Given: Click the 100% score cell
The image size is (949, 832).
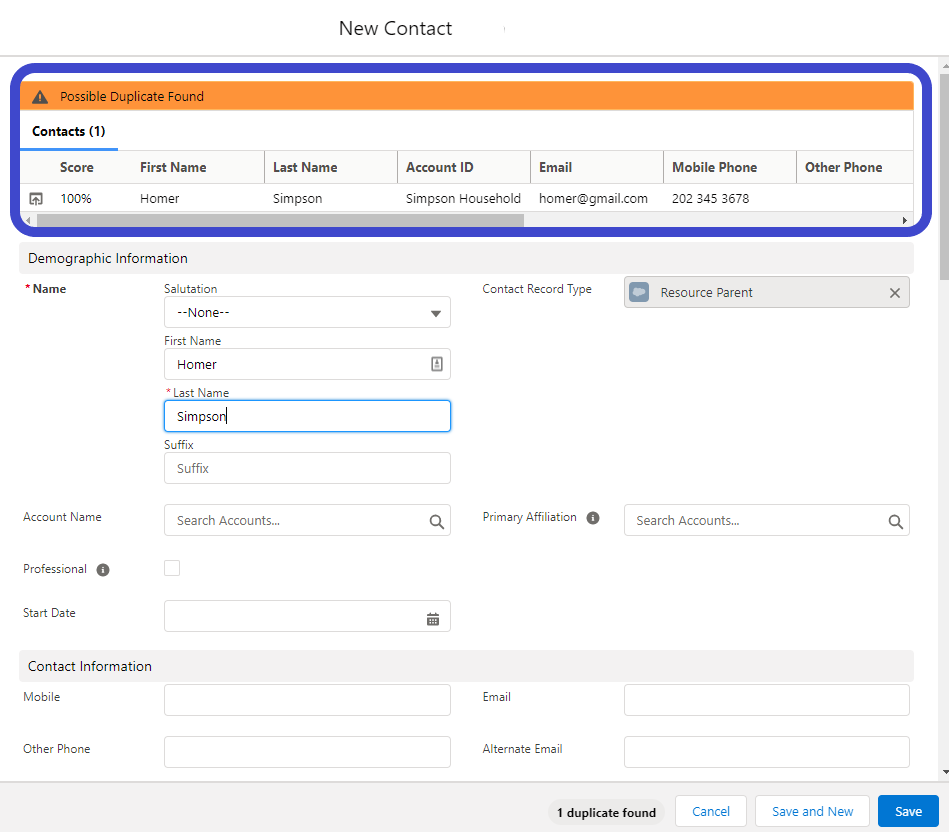Looking at the screenshot, I should [x=76, y=198].
